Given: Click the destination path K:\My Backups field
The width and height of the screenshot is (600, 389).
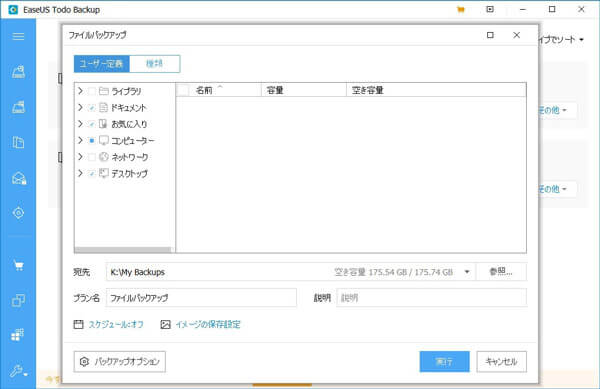Looking at the screenshot, I should coord(291,272).
